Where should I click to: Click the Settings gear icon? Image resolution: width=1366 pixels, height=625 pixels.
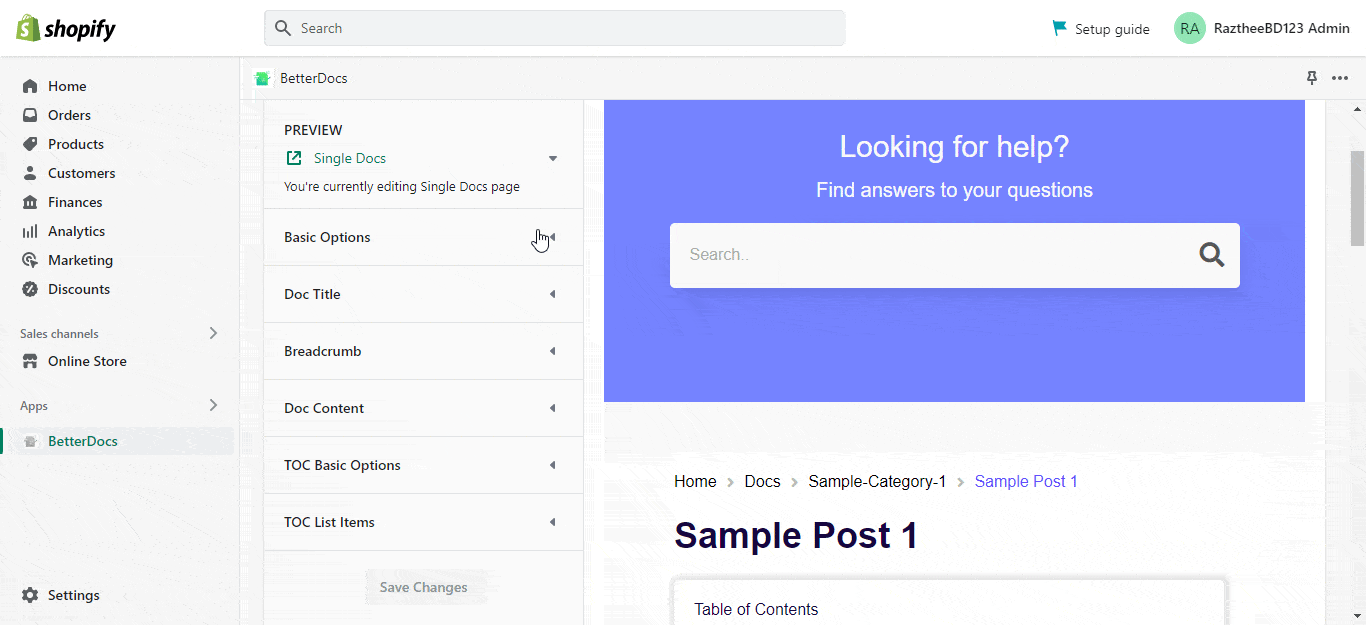coord(30,595)
